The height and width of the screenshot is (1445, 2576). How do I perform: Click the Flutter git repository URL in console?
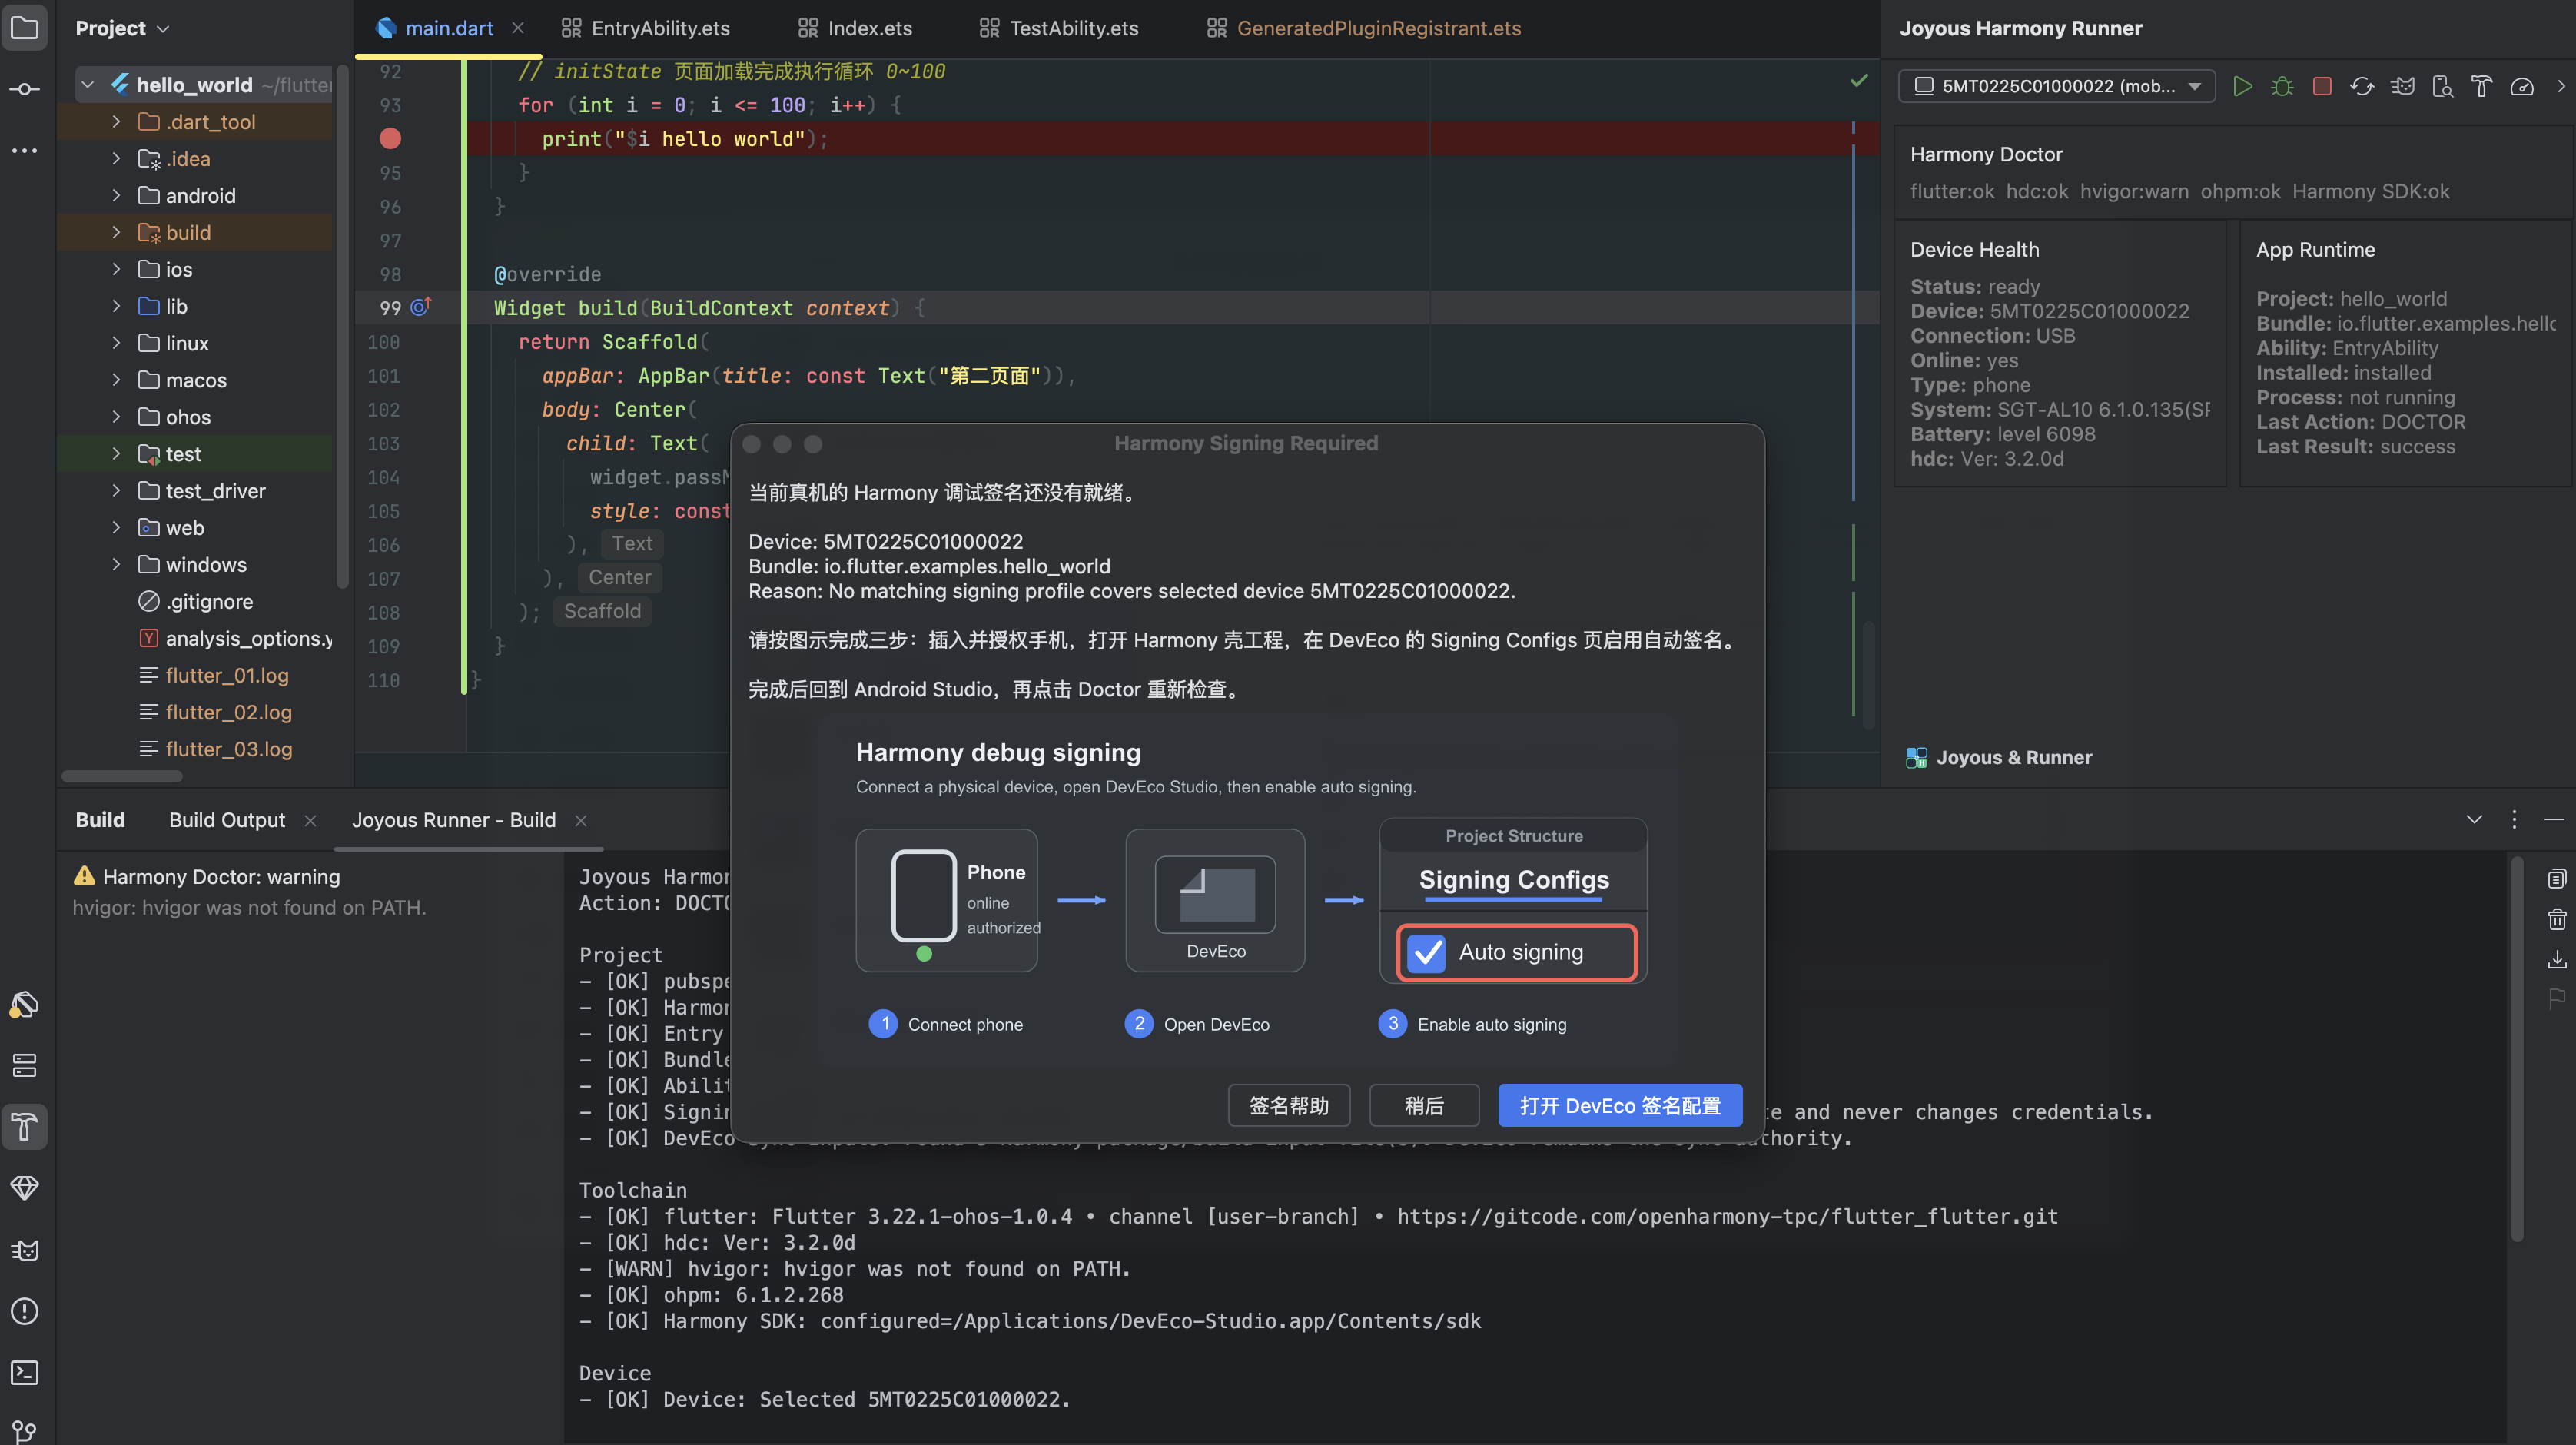pyautogui.click(x=1727, y=1216)
